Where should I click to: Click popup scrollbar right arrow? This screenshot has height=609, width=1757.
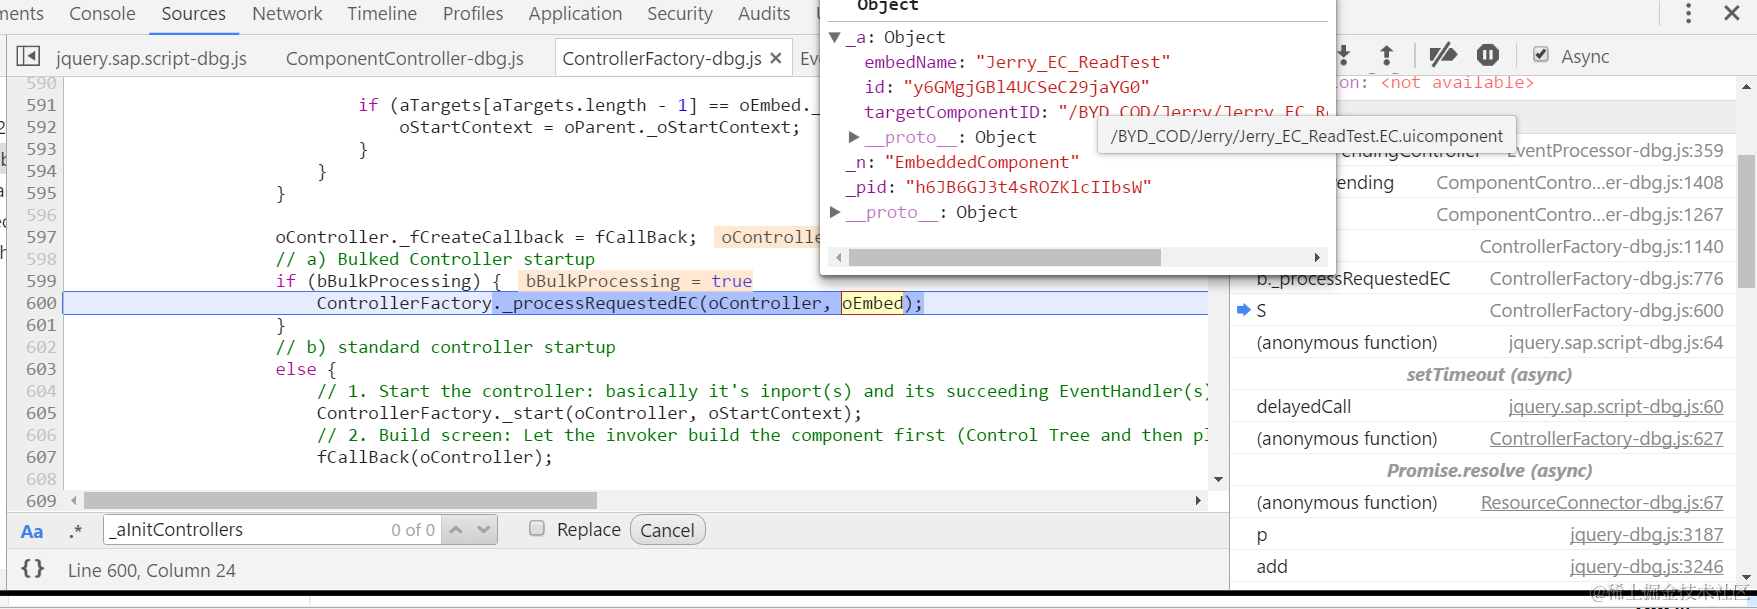point(1317,257)
